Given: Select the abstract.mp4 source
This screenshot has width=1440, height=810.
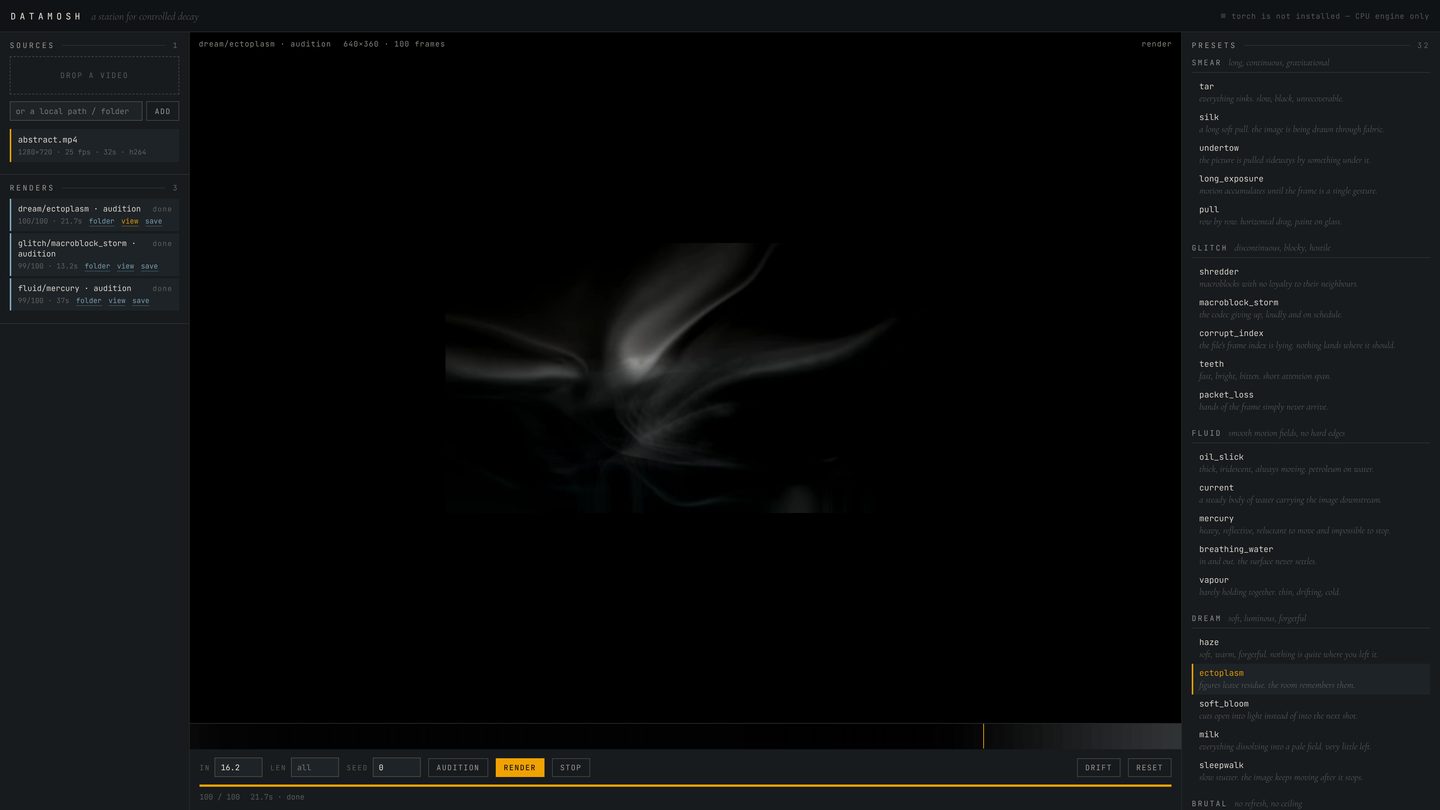Looking at the screenshot, I should click(95, 145).
